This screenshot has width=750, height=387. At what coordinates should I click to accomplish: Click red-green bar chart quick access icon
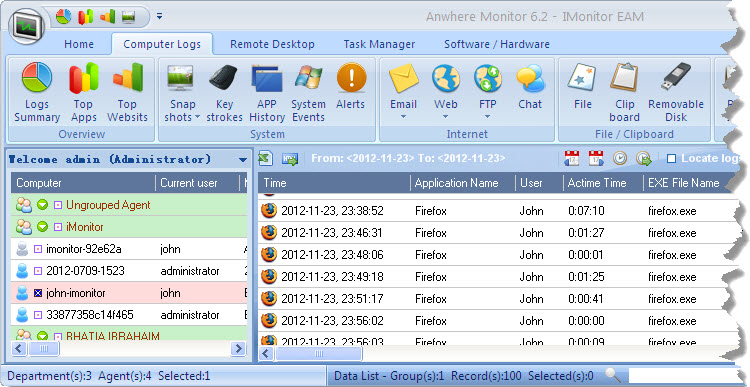tap(86, 17)
